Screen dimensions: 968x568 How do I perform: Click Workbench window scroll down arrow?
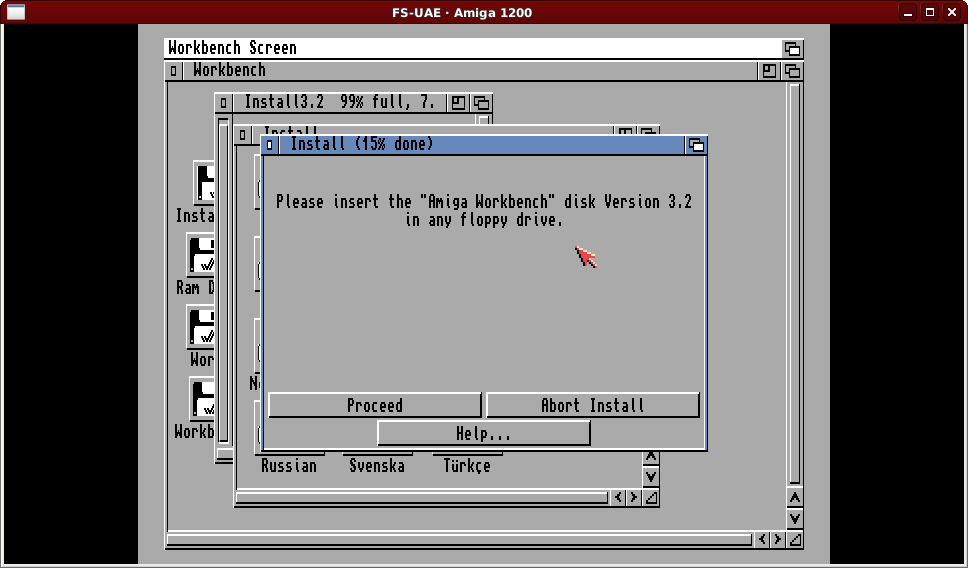coord(795,519)
